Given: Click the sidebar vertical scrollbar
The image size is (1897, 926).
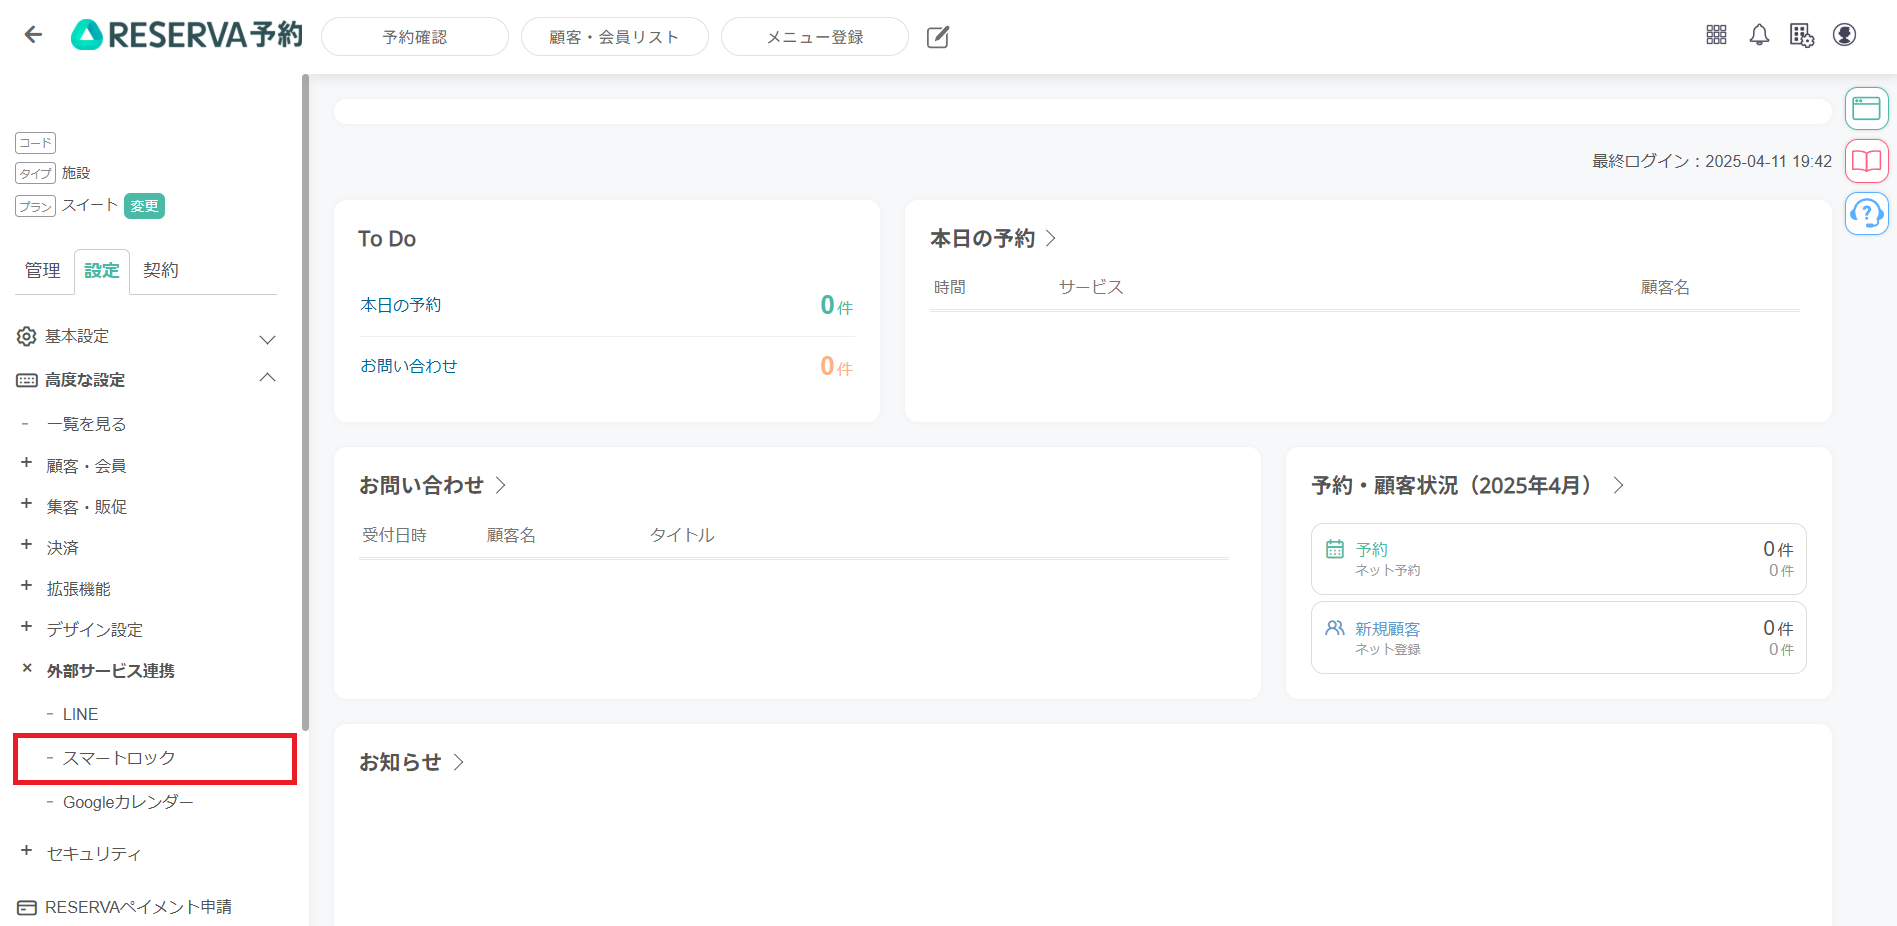Looking at the screenshot, I should click(305, 400).
